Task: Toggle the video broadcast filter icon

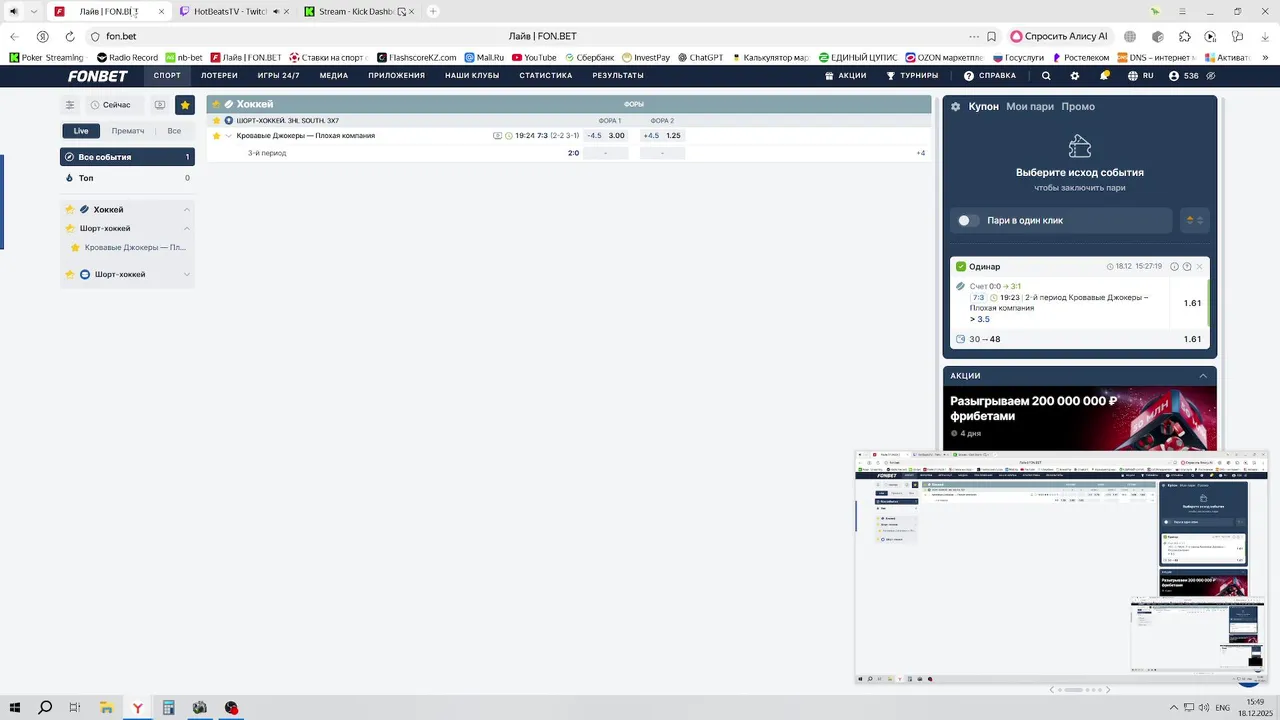Action: click(x=159, y=105)
